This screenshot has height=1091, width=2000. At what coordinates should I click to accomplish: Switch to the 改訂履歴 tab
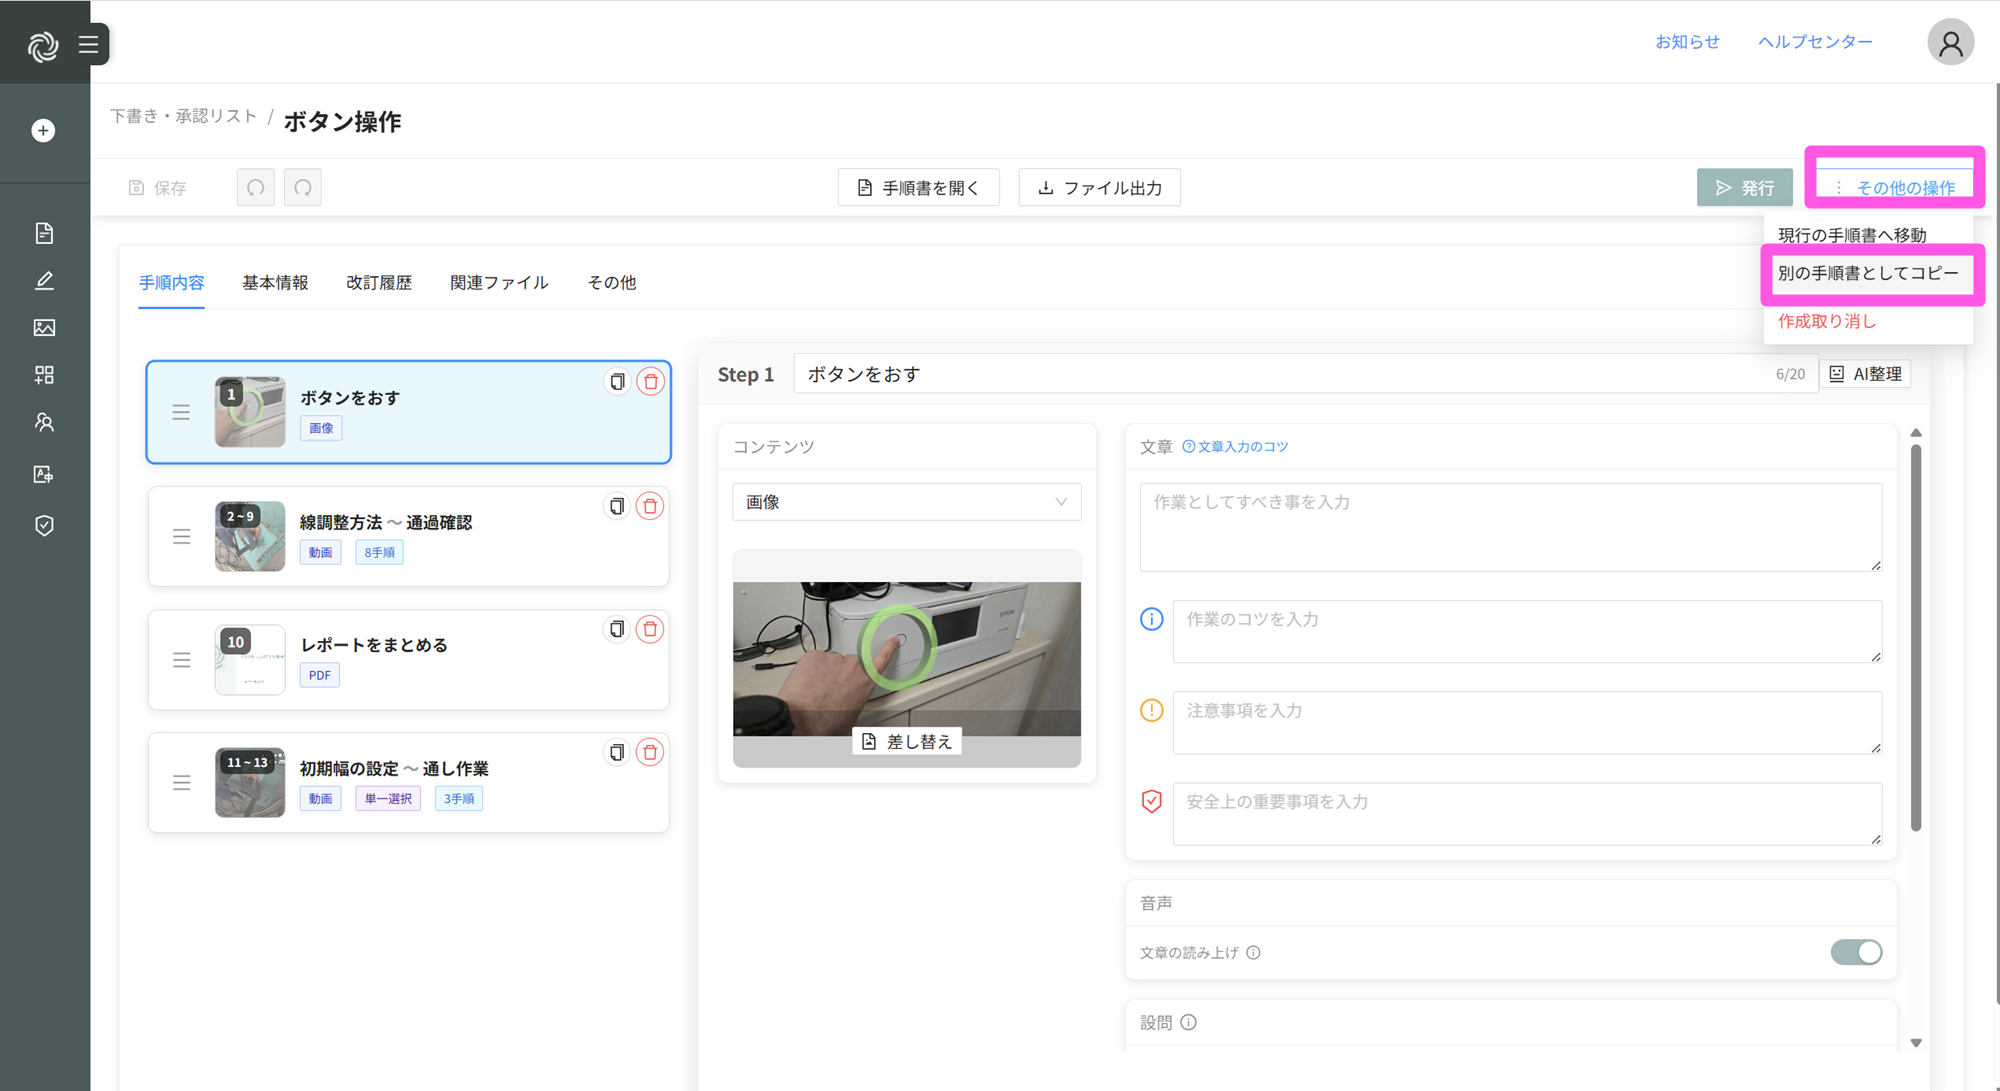point(379,283)
